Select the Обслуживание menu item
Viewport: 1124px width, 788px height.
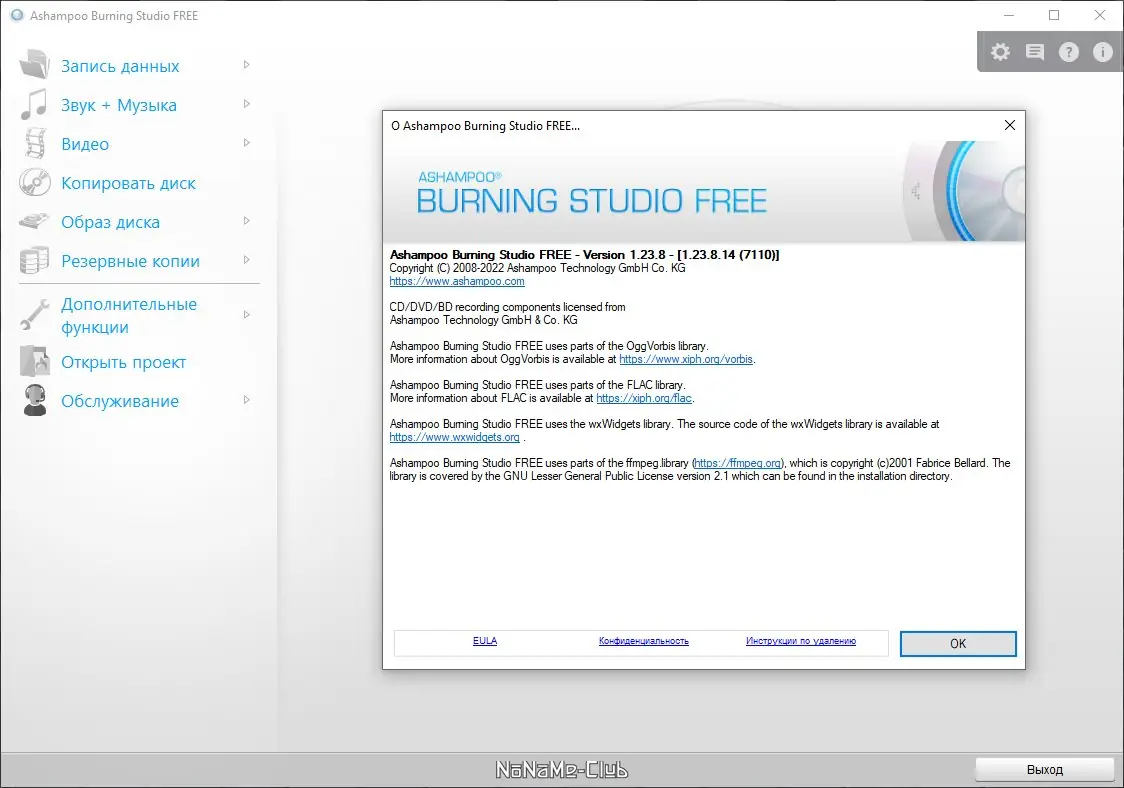click(x=120, y=401)
